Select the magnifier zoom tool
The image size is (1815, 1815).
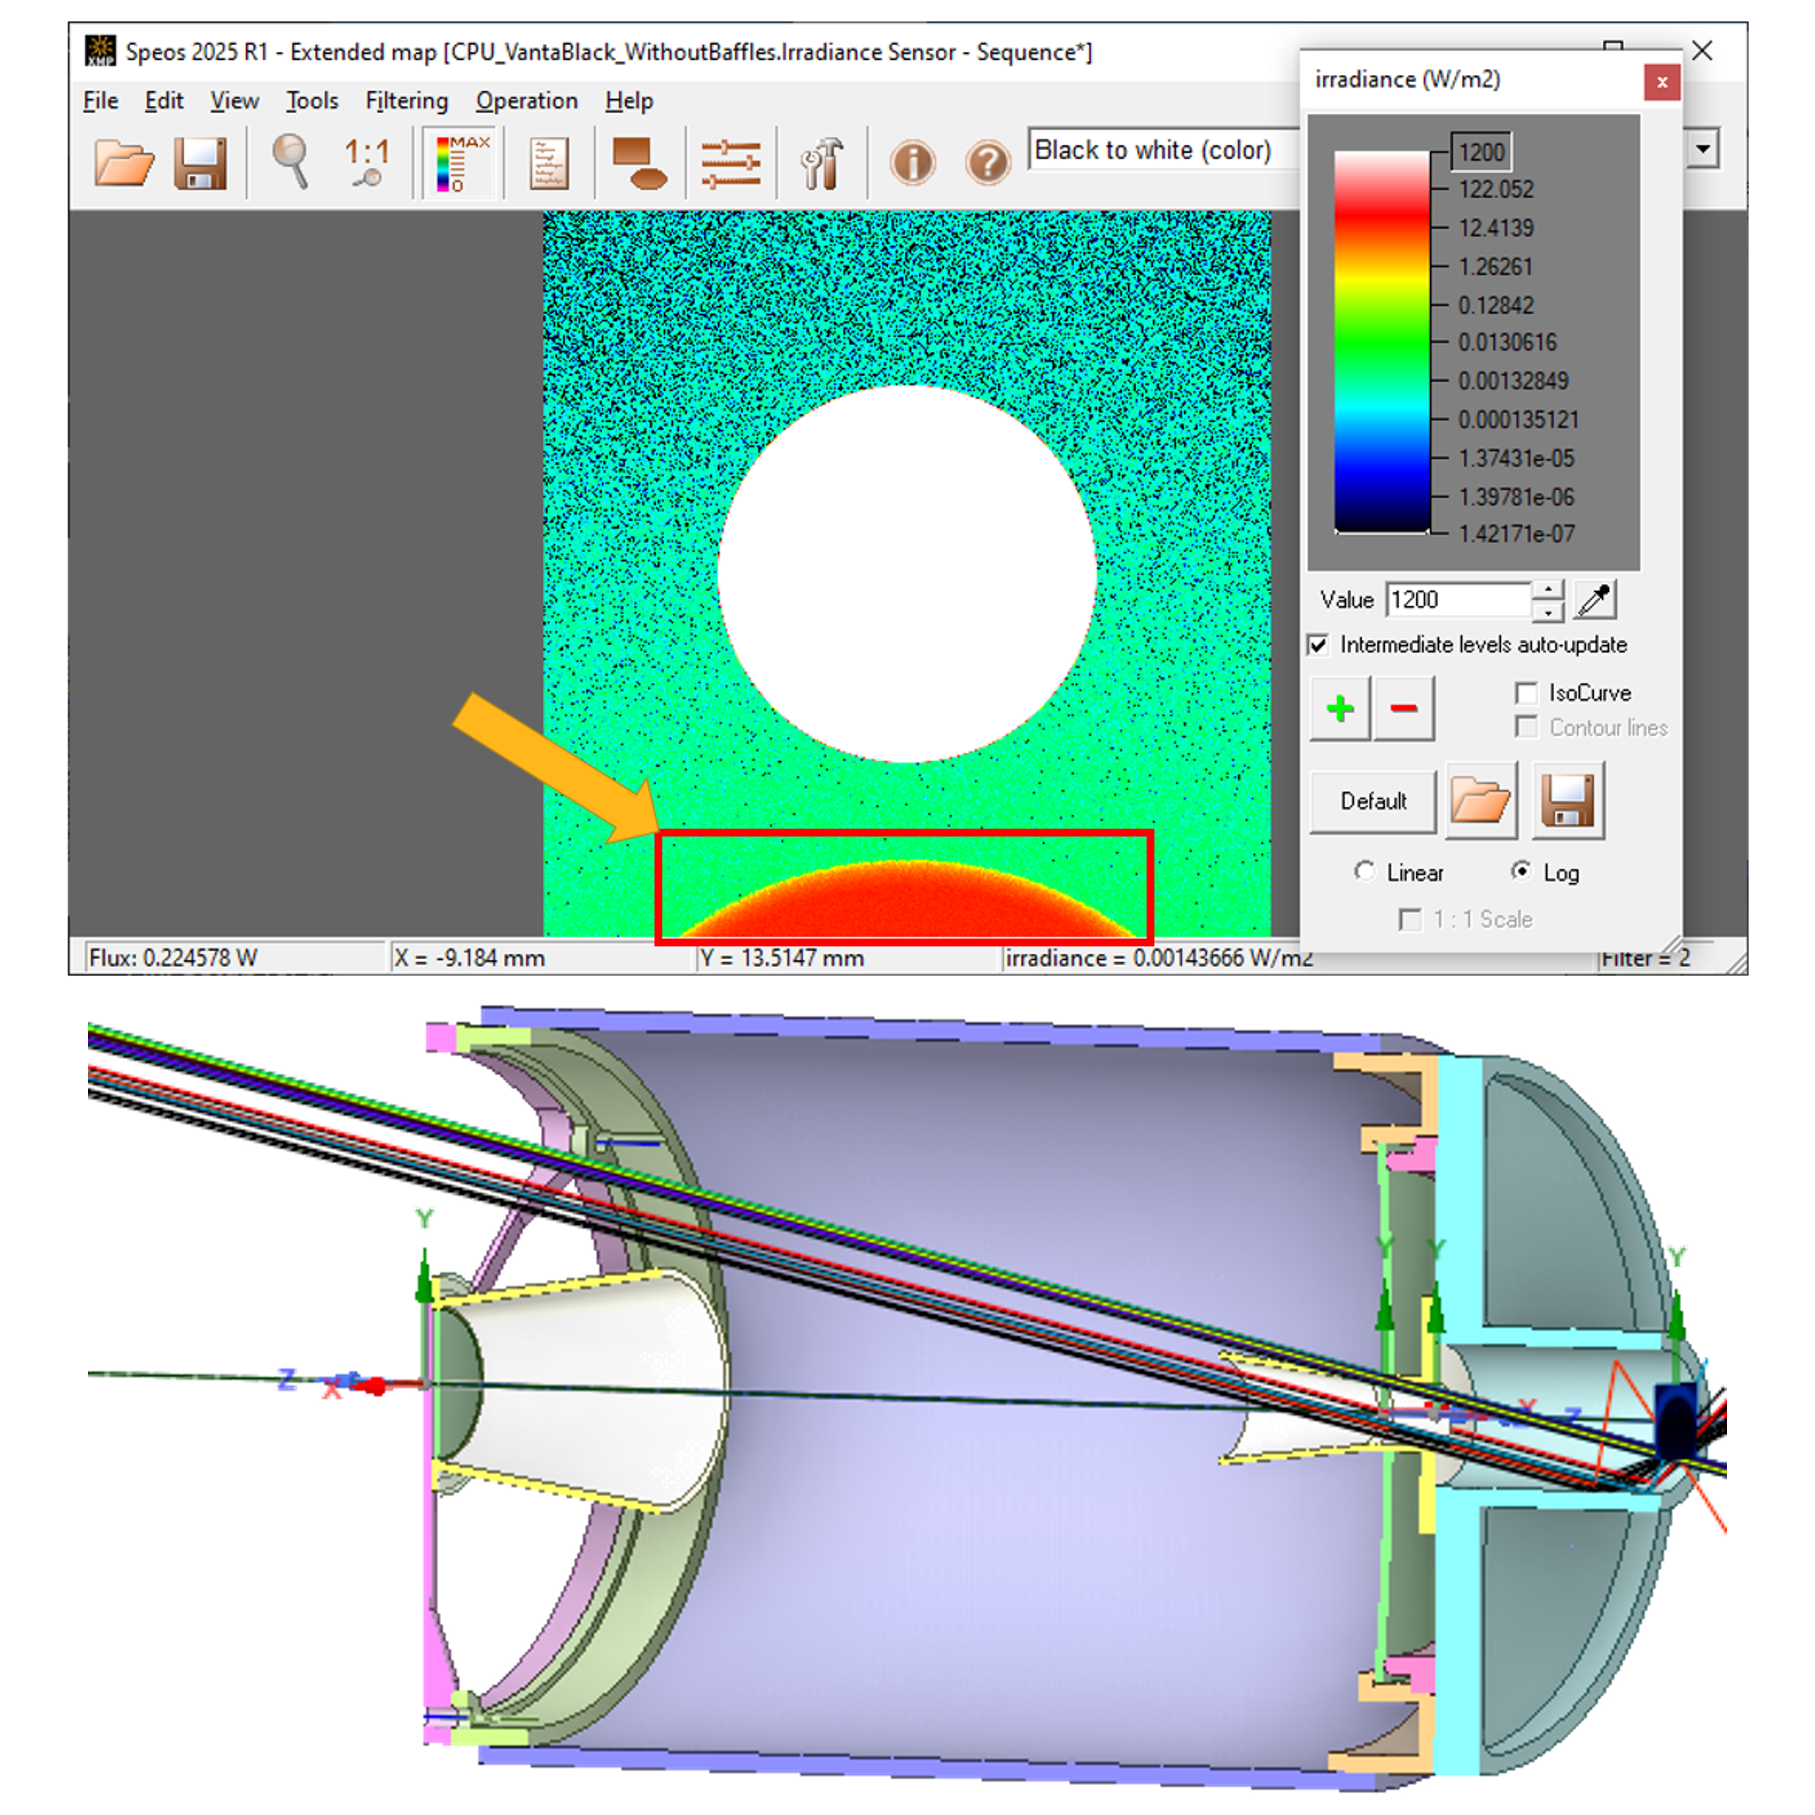(x=291, y=162)
